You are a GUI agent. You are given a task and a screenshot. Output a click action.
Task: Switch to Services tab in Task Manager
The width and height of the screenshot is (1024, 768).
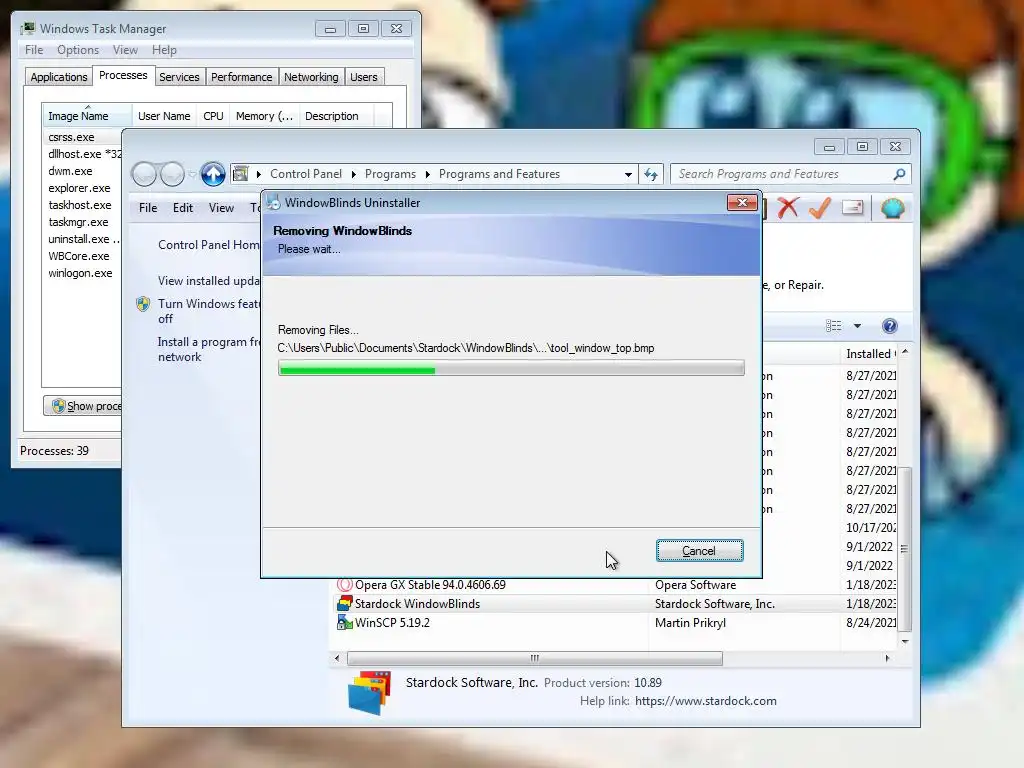tap(179, 77)
